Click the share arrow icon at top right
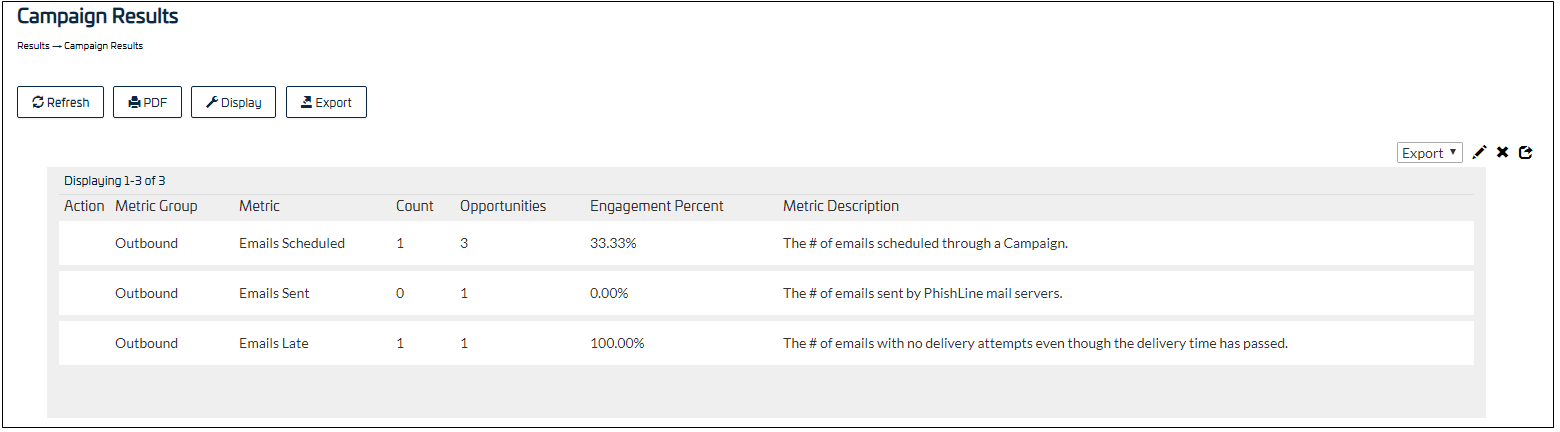Viewport: 1560px width, 432px height. 1525,153
